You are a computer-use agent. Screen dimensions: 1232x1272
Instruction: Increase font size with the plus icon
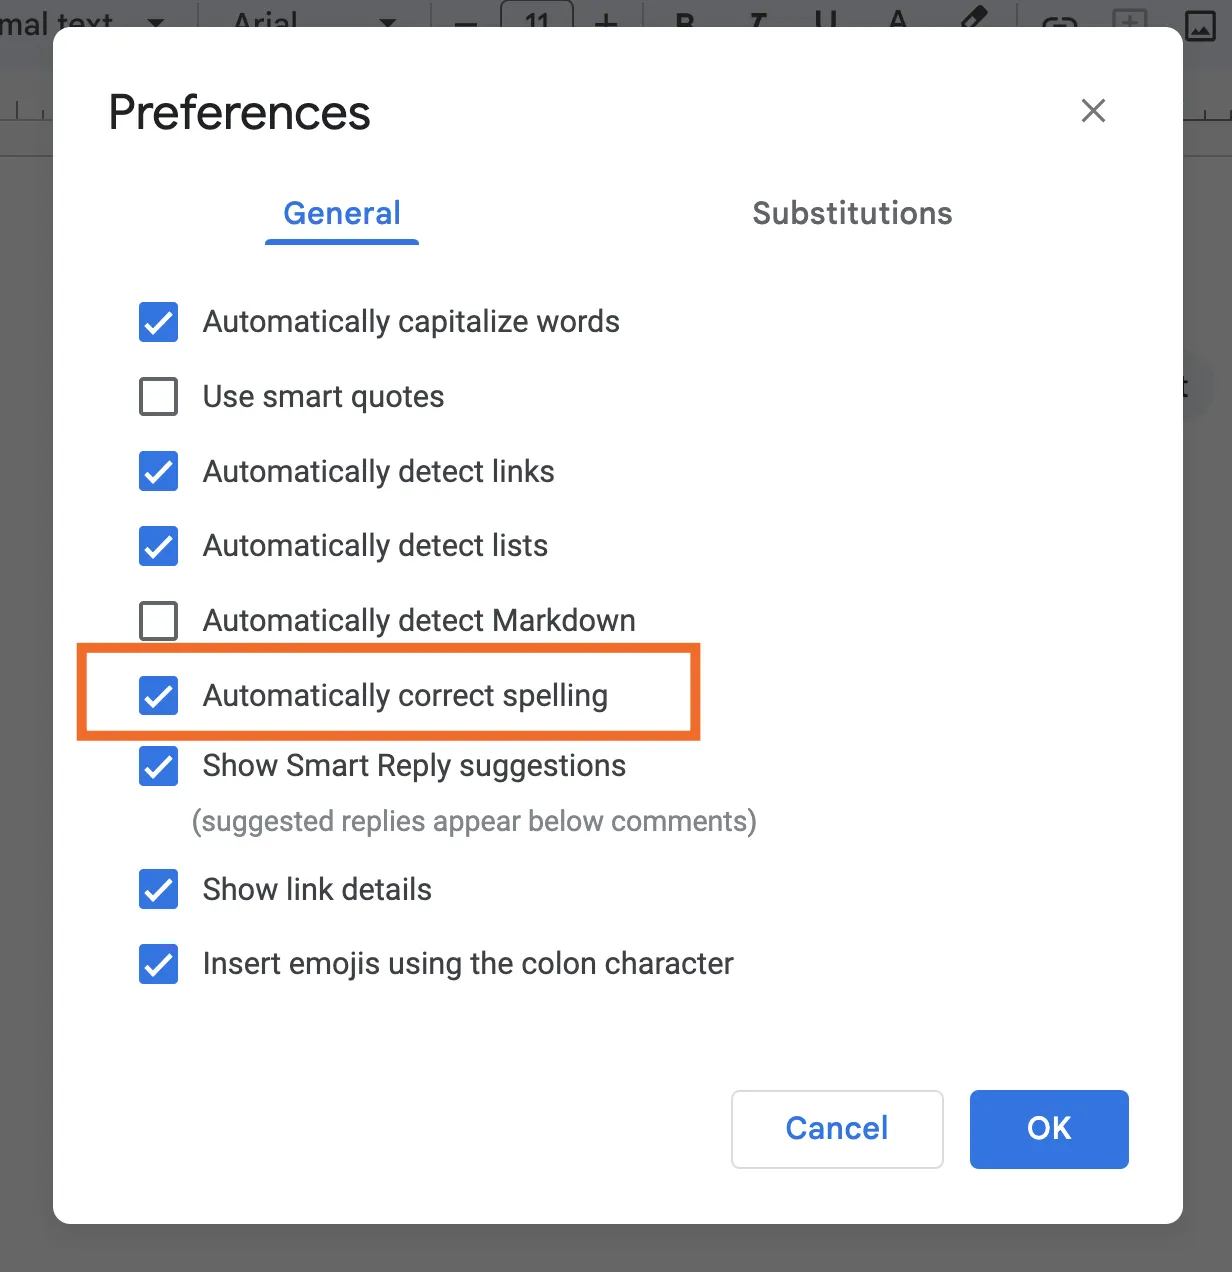606,20
